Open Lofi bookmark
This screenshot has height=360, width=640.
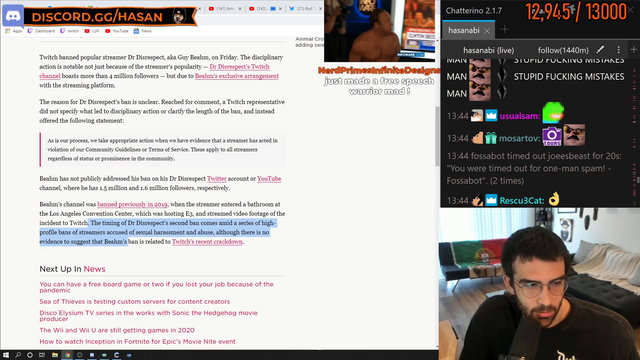(x=92, y=31)
